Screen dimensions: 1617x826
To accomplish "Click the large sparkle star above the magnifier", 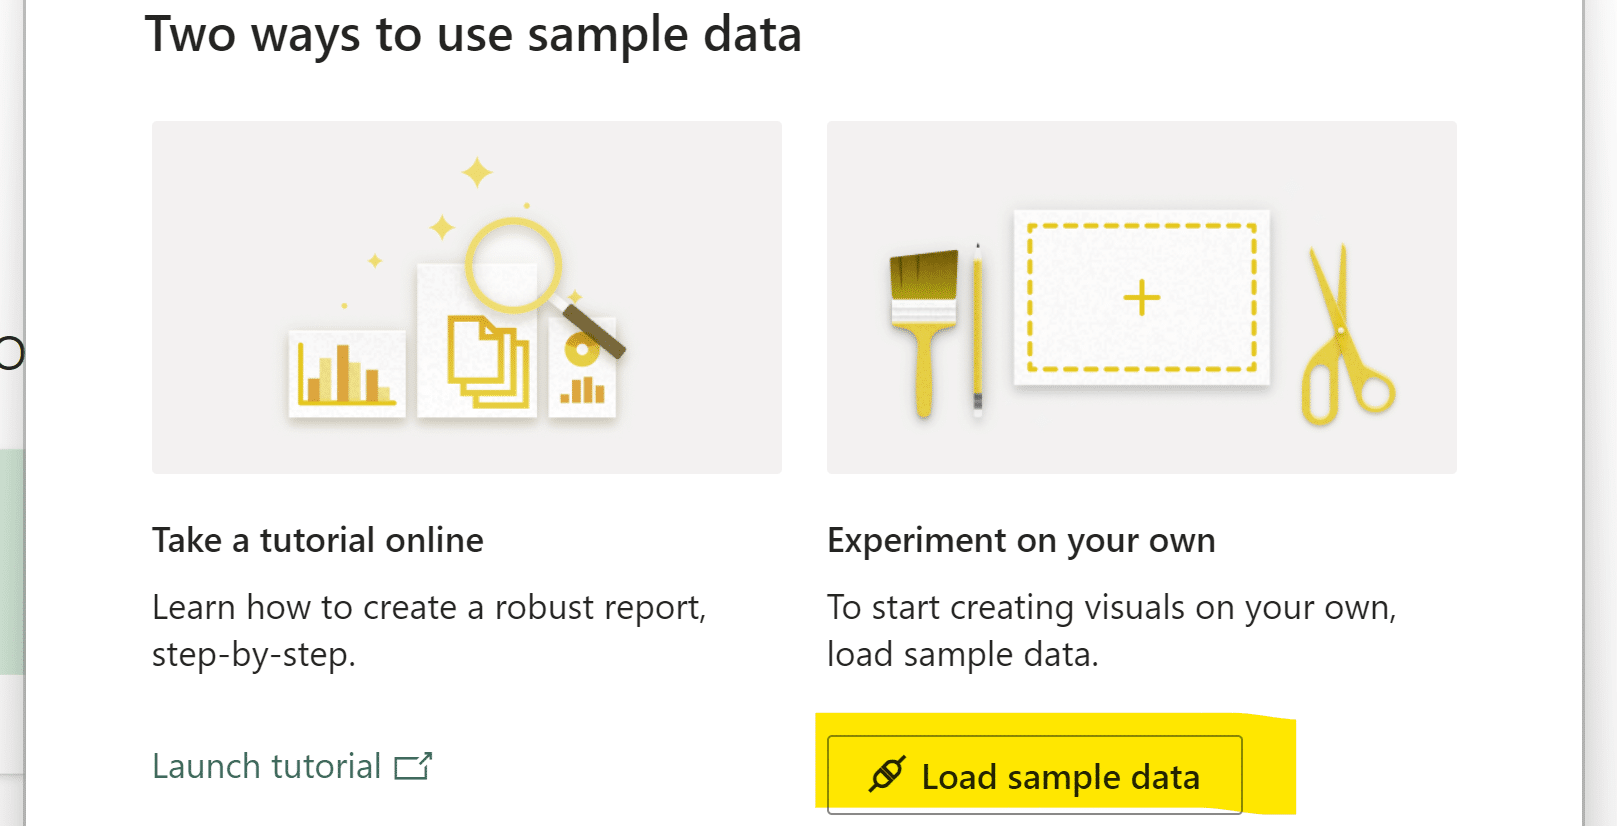I will tap(477, 172).
